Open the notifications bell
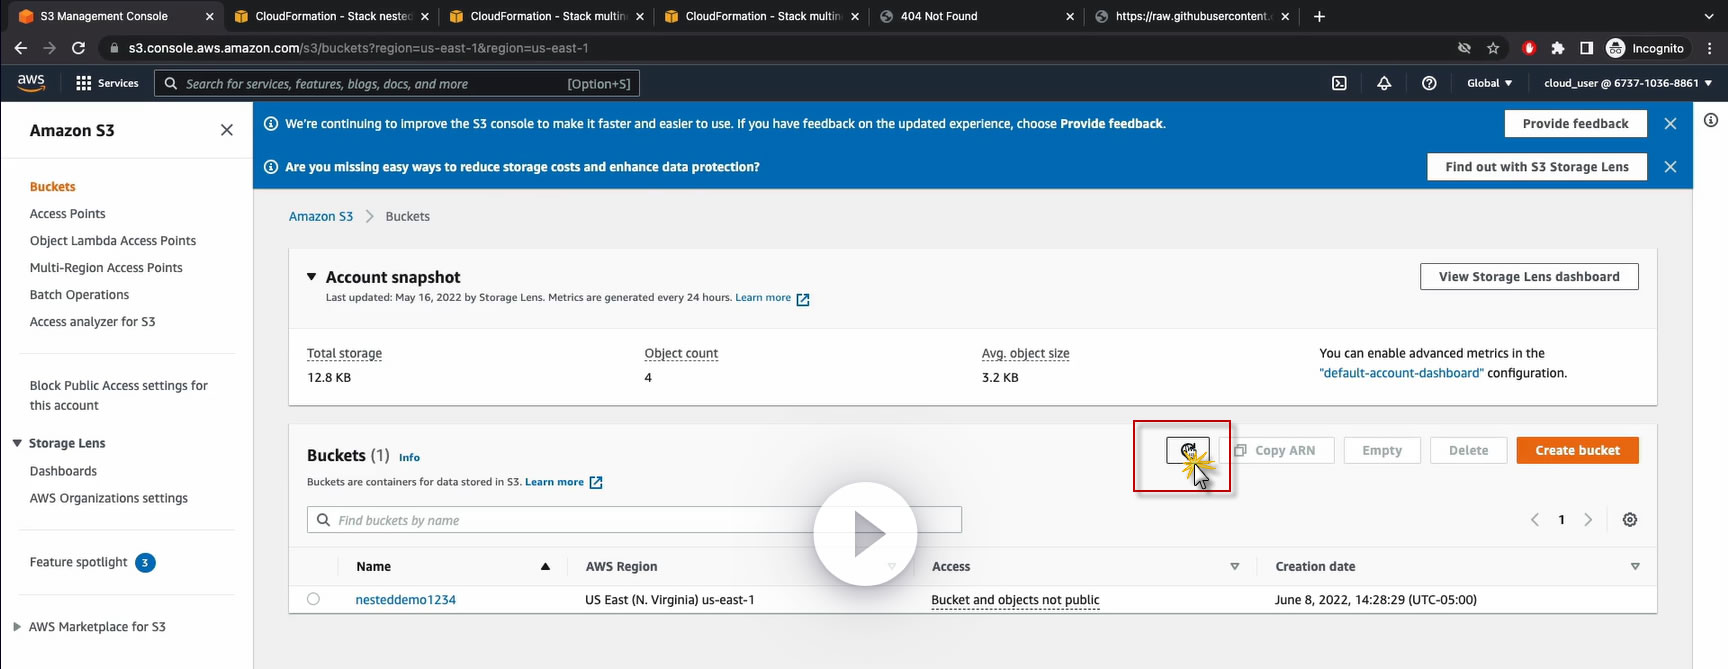The image size is (1728, 669). [1384, 83]
